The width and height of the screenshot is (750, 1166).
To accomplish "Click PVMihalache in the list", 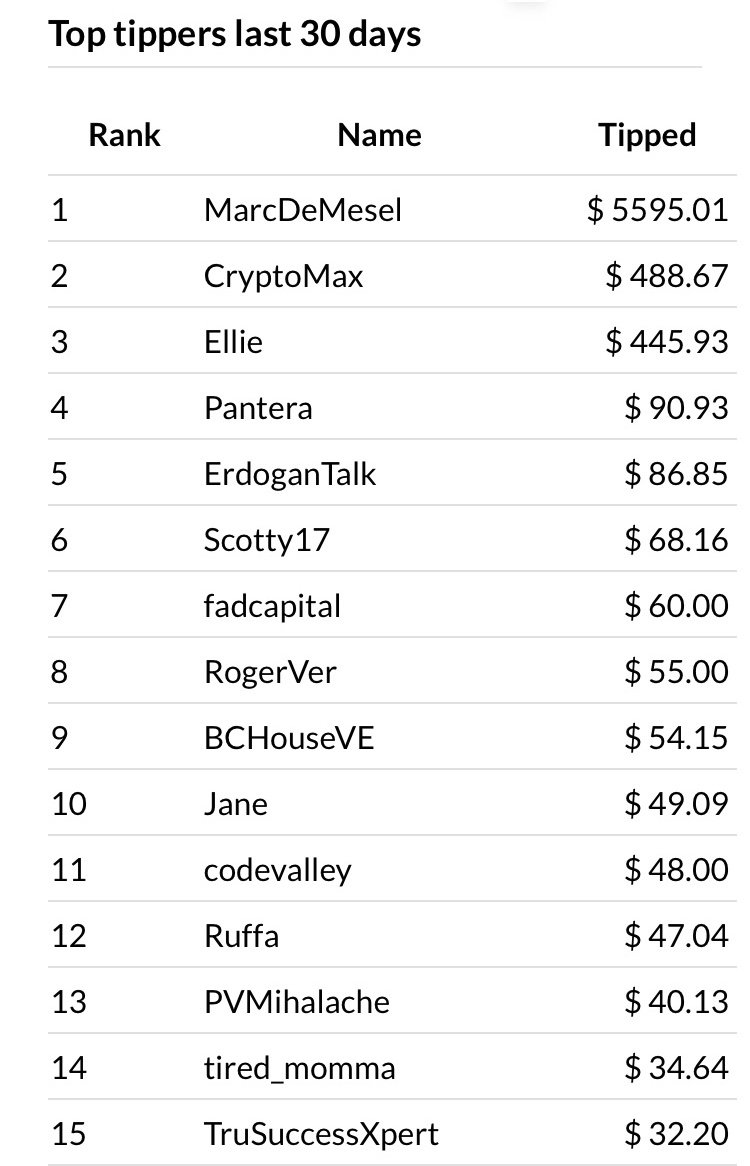I will (x=297, y=1002).
